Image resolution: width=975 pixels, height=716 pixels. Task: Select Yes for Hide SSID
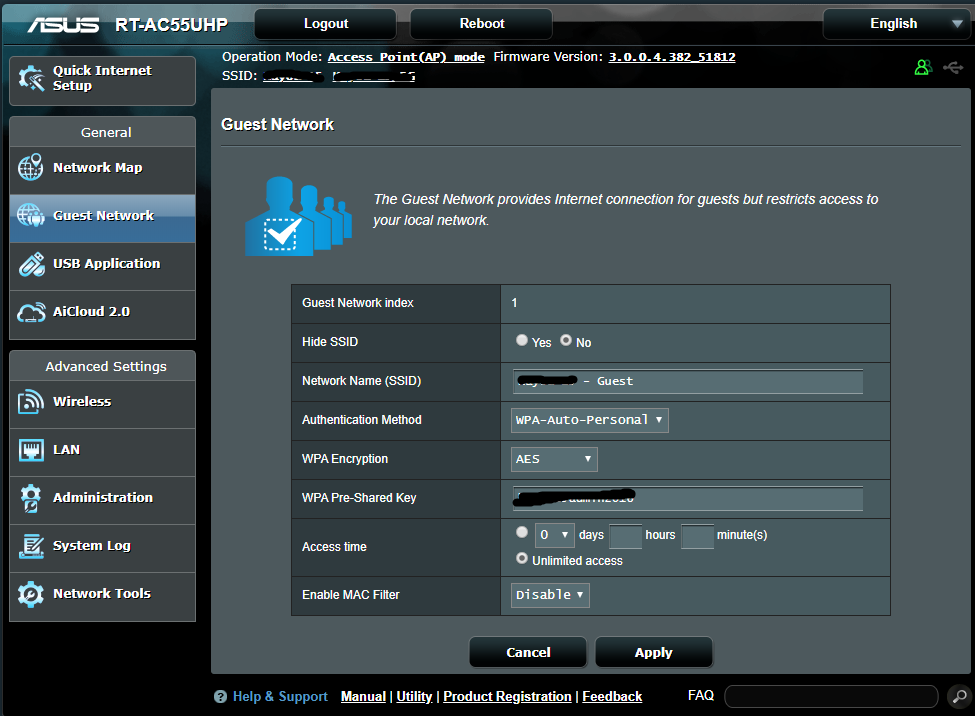point(522,340)
